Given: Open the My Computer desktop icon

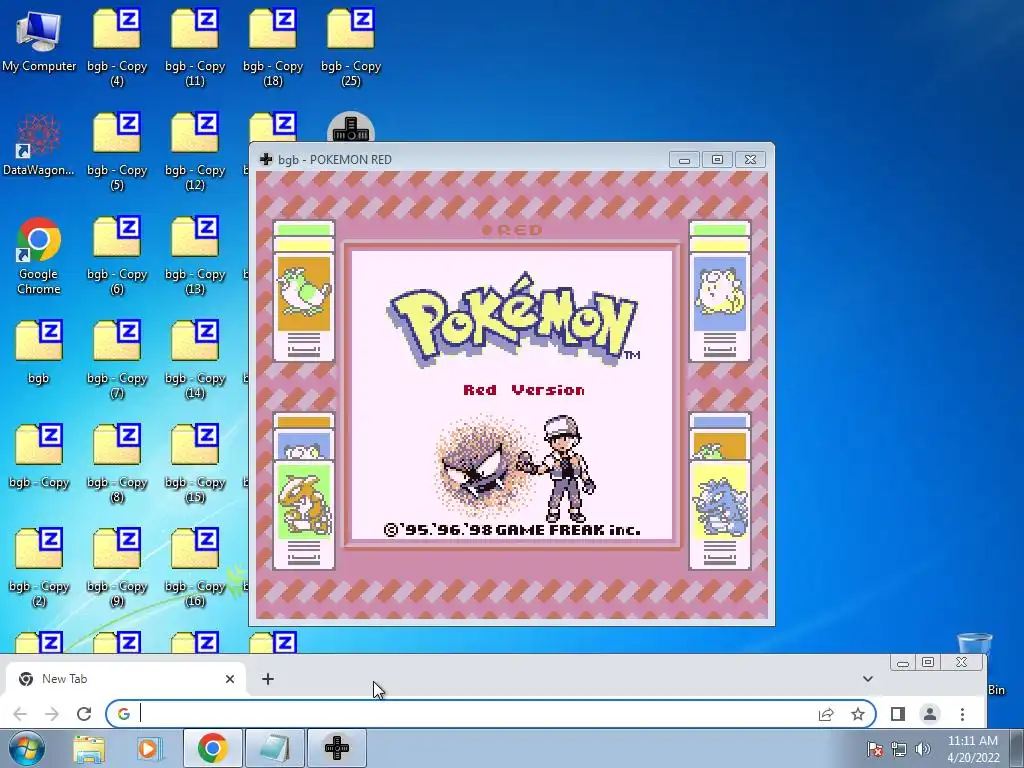Looking at the screenshot, I should pos(39,40).
